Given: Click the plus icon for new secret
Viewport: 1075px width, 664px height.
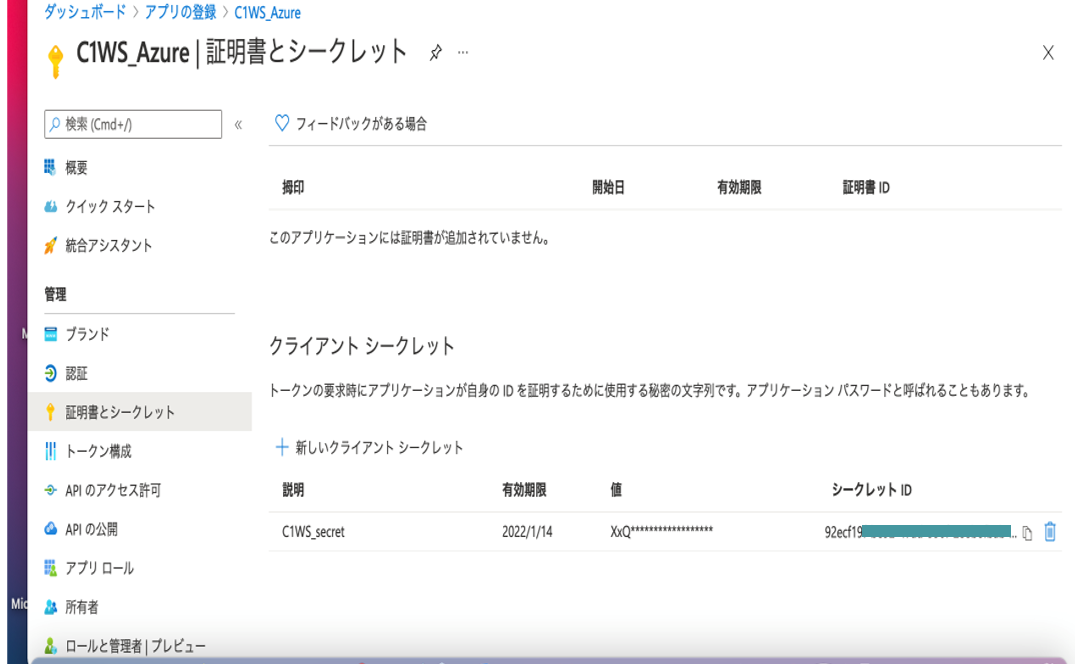Looking at the screenshot, I should tap(282, 447).
